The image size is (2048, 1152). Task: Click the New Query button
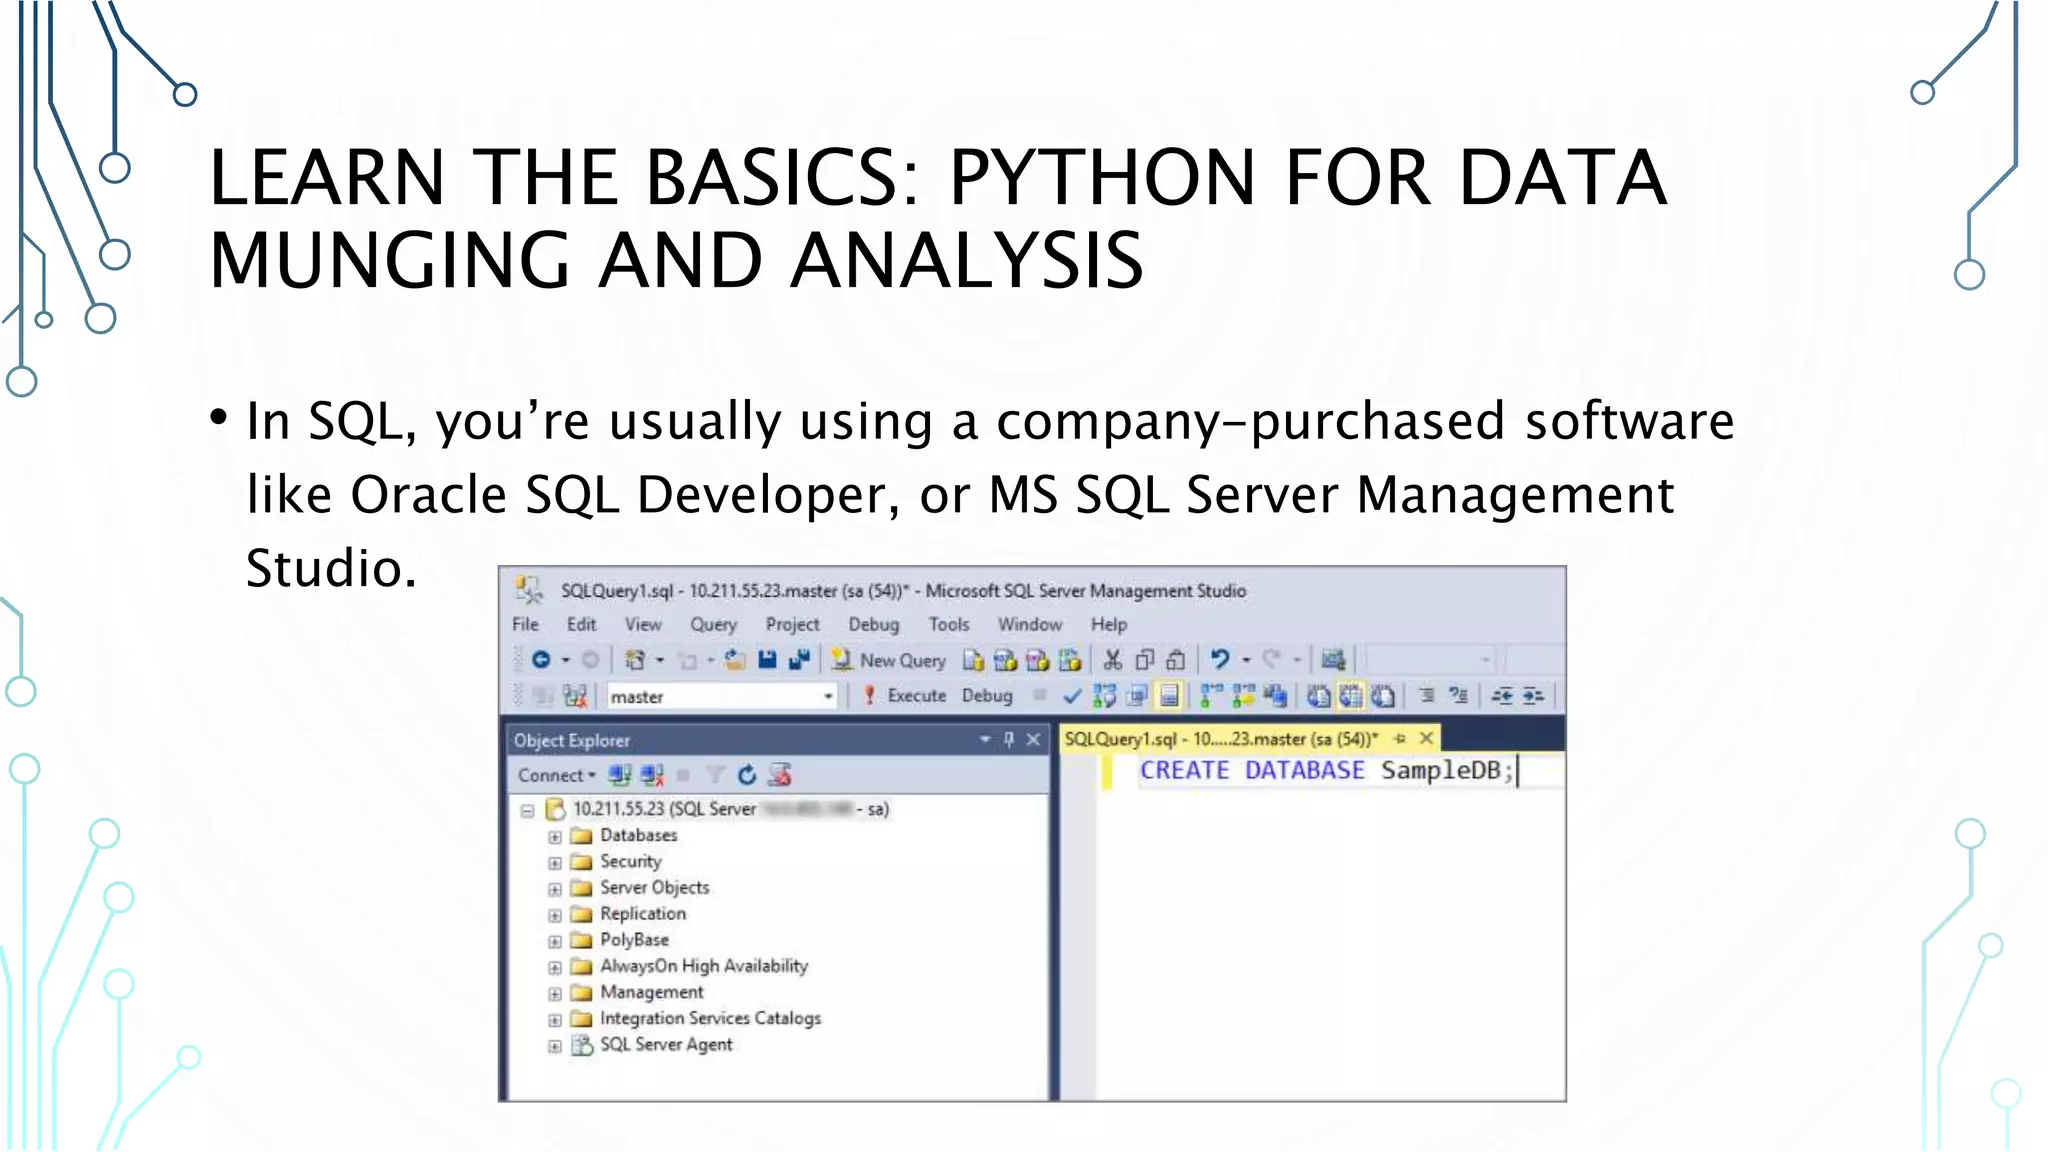pyautogui.click(x=889, y=660)
